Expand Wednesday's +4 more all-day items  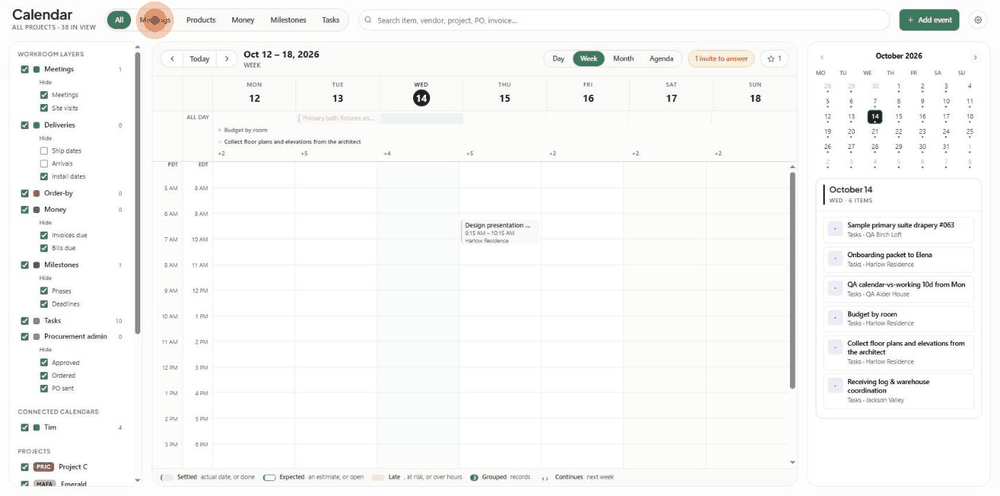click(x=387, y=154)
